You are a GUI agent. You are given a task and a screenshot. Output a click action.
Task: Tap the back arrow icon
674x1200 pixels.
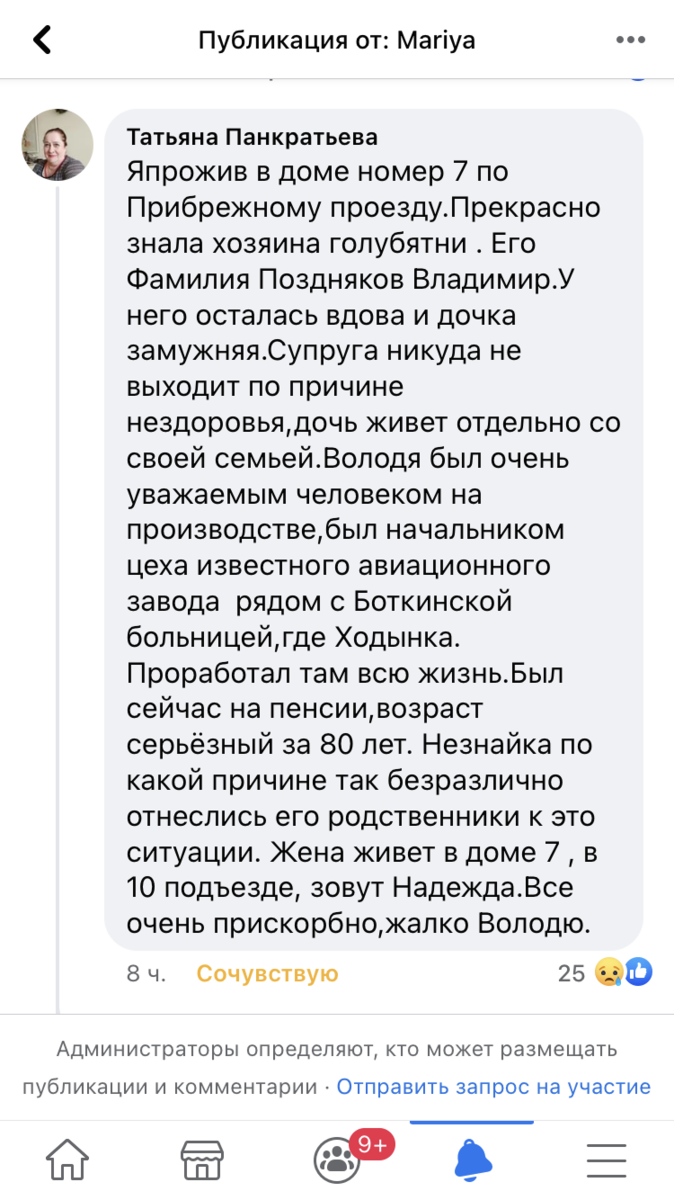42,40
